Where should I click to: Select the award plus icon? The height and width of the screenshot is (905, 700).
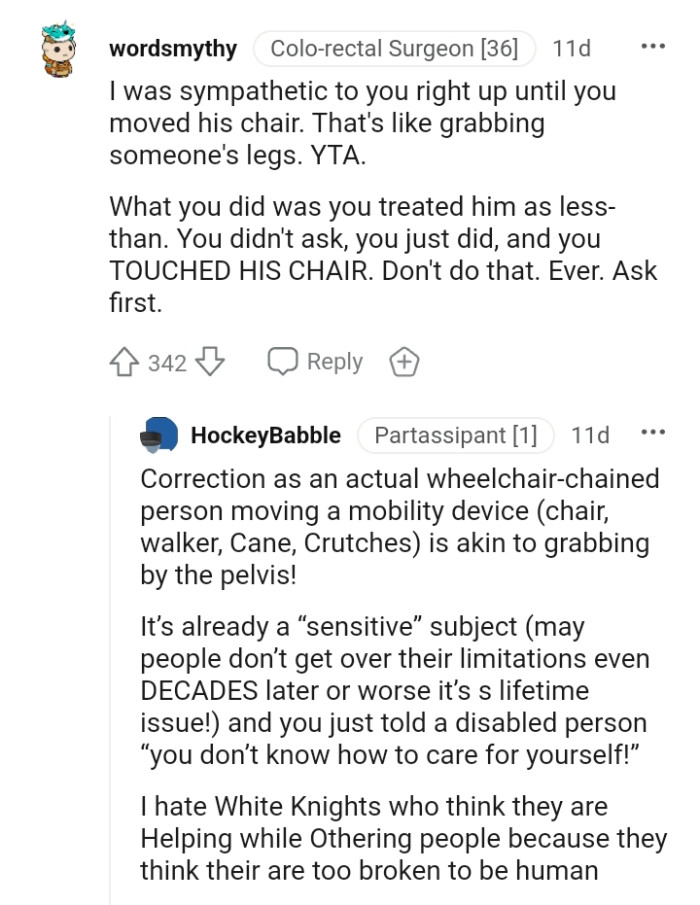[404, 362]
